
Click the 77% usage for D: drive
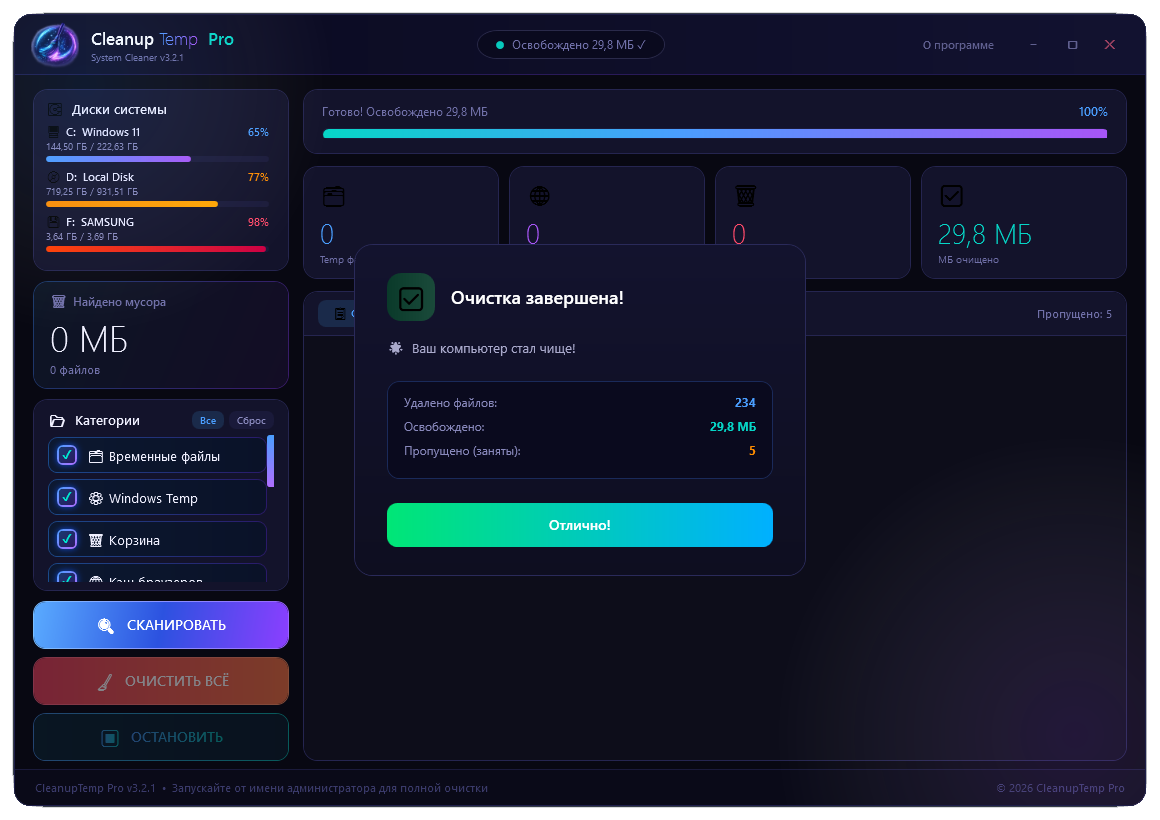coord(258,178)
